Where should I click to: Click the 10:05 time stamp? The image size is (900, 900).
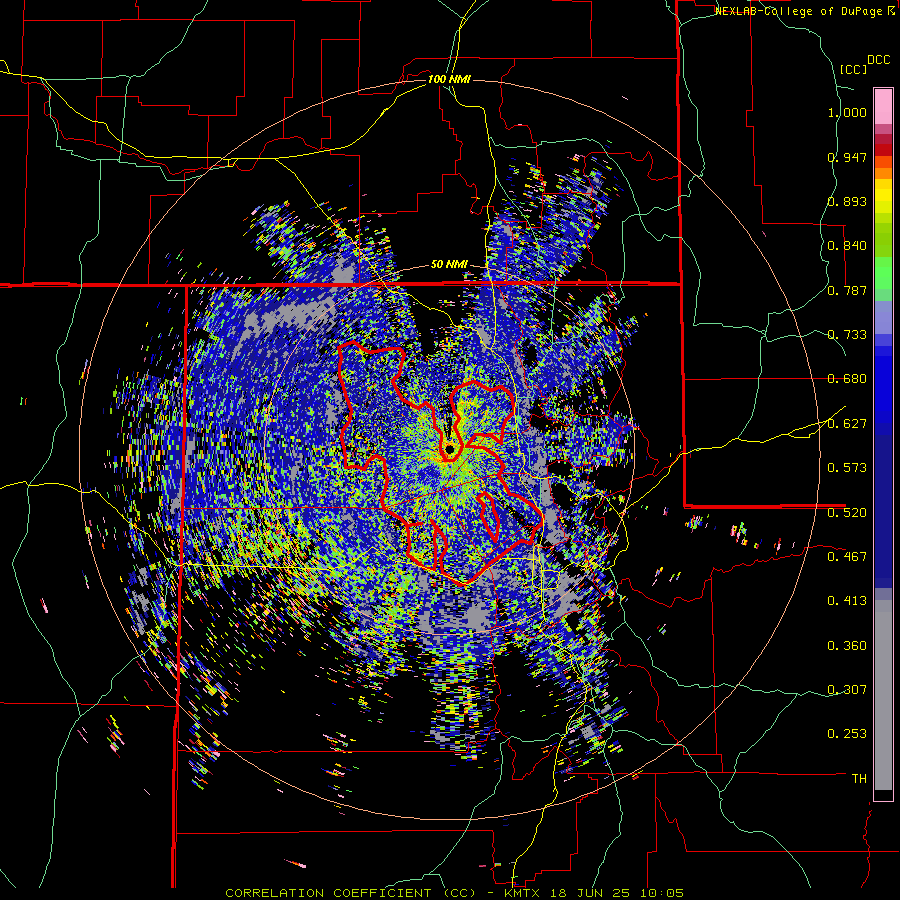point(660,893)
